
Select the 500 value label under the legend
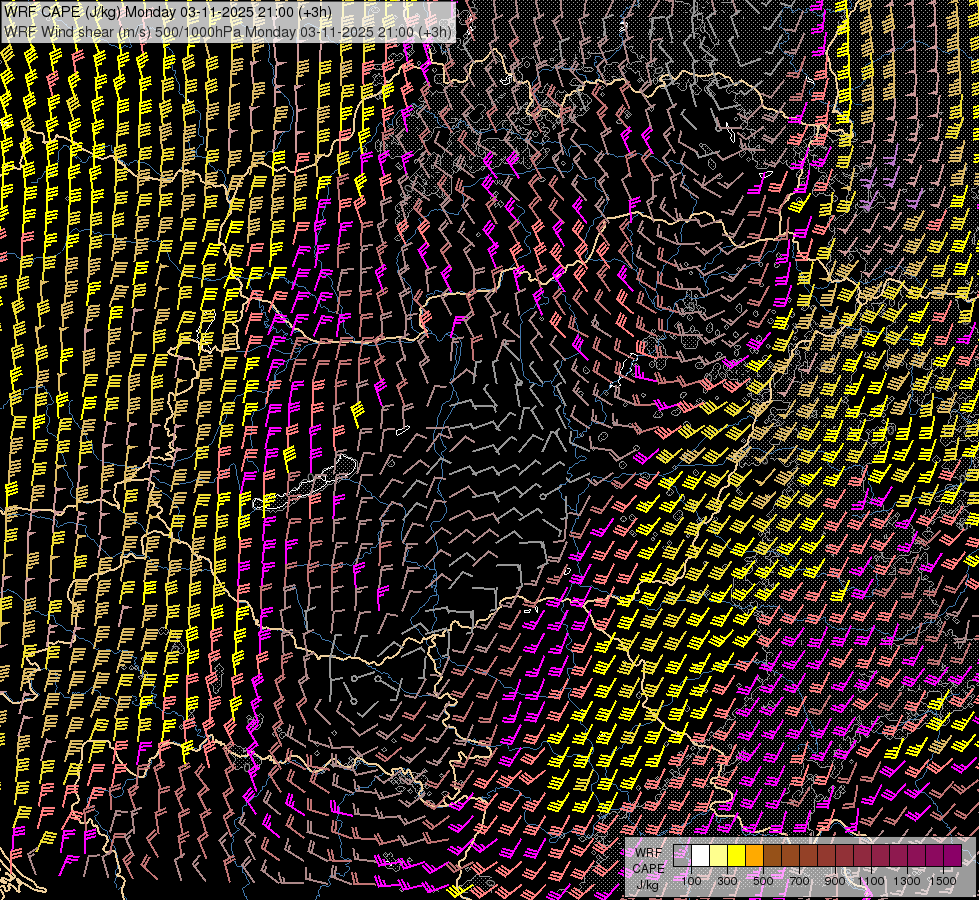pos(763,881)
